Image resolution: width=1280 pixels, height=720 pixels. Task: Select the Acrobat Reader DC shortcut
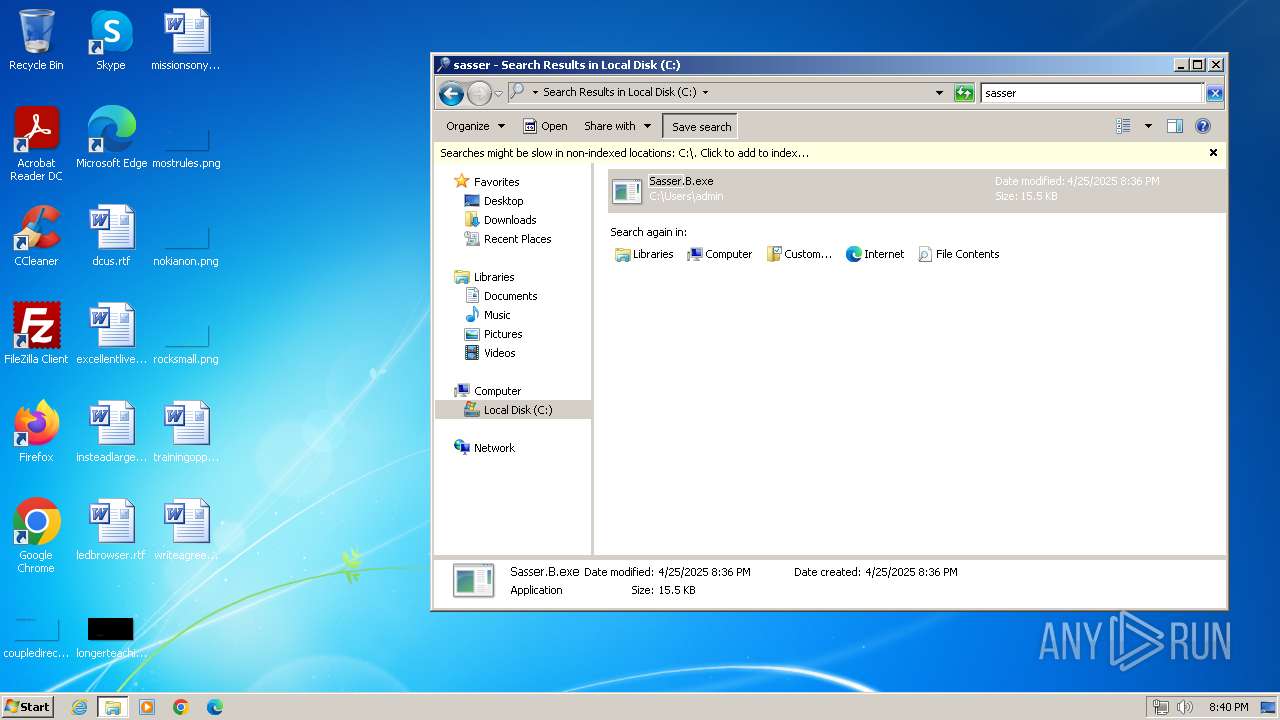click(x=36, y=144)
